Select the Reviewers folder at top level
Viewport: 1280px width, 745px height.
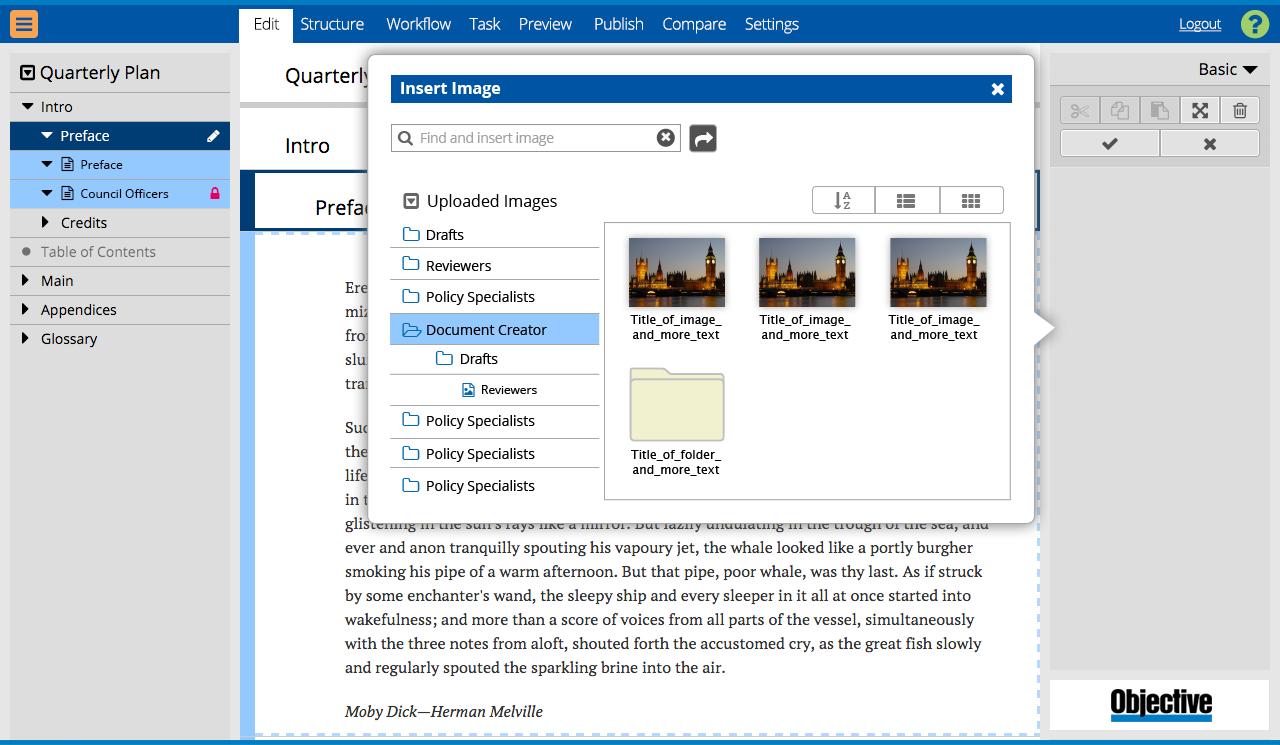495,266
